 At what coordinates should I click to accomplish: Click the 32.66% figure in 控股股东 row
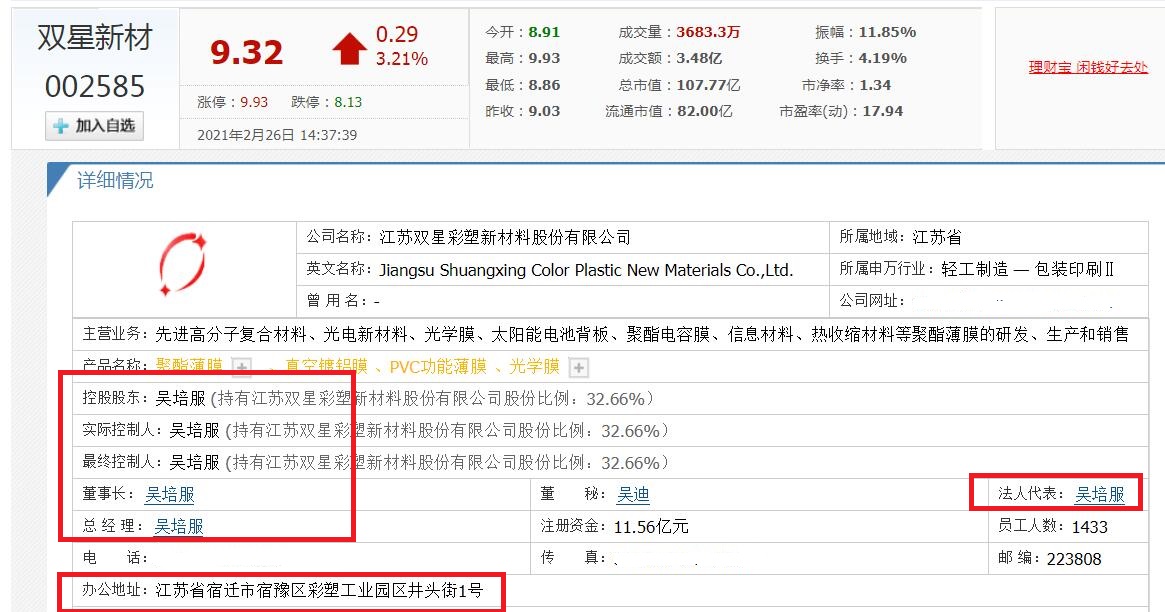click(x=615, y=399)
